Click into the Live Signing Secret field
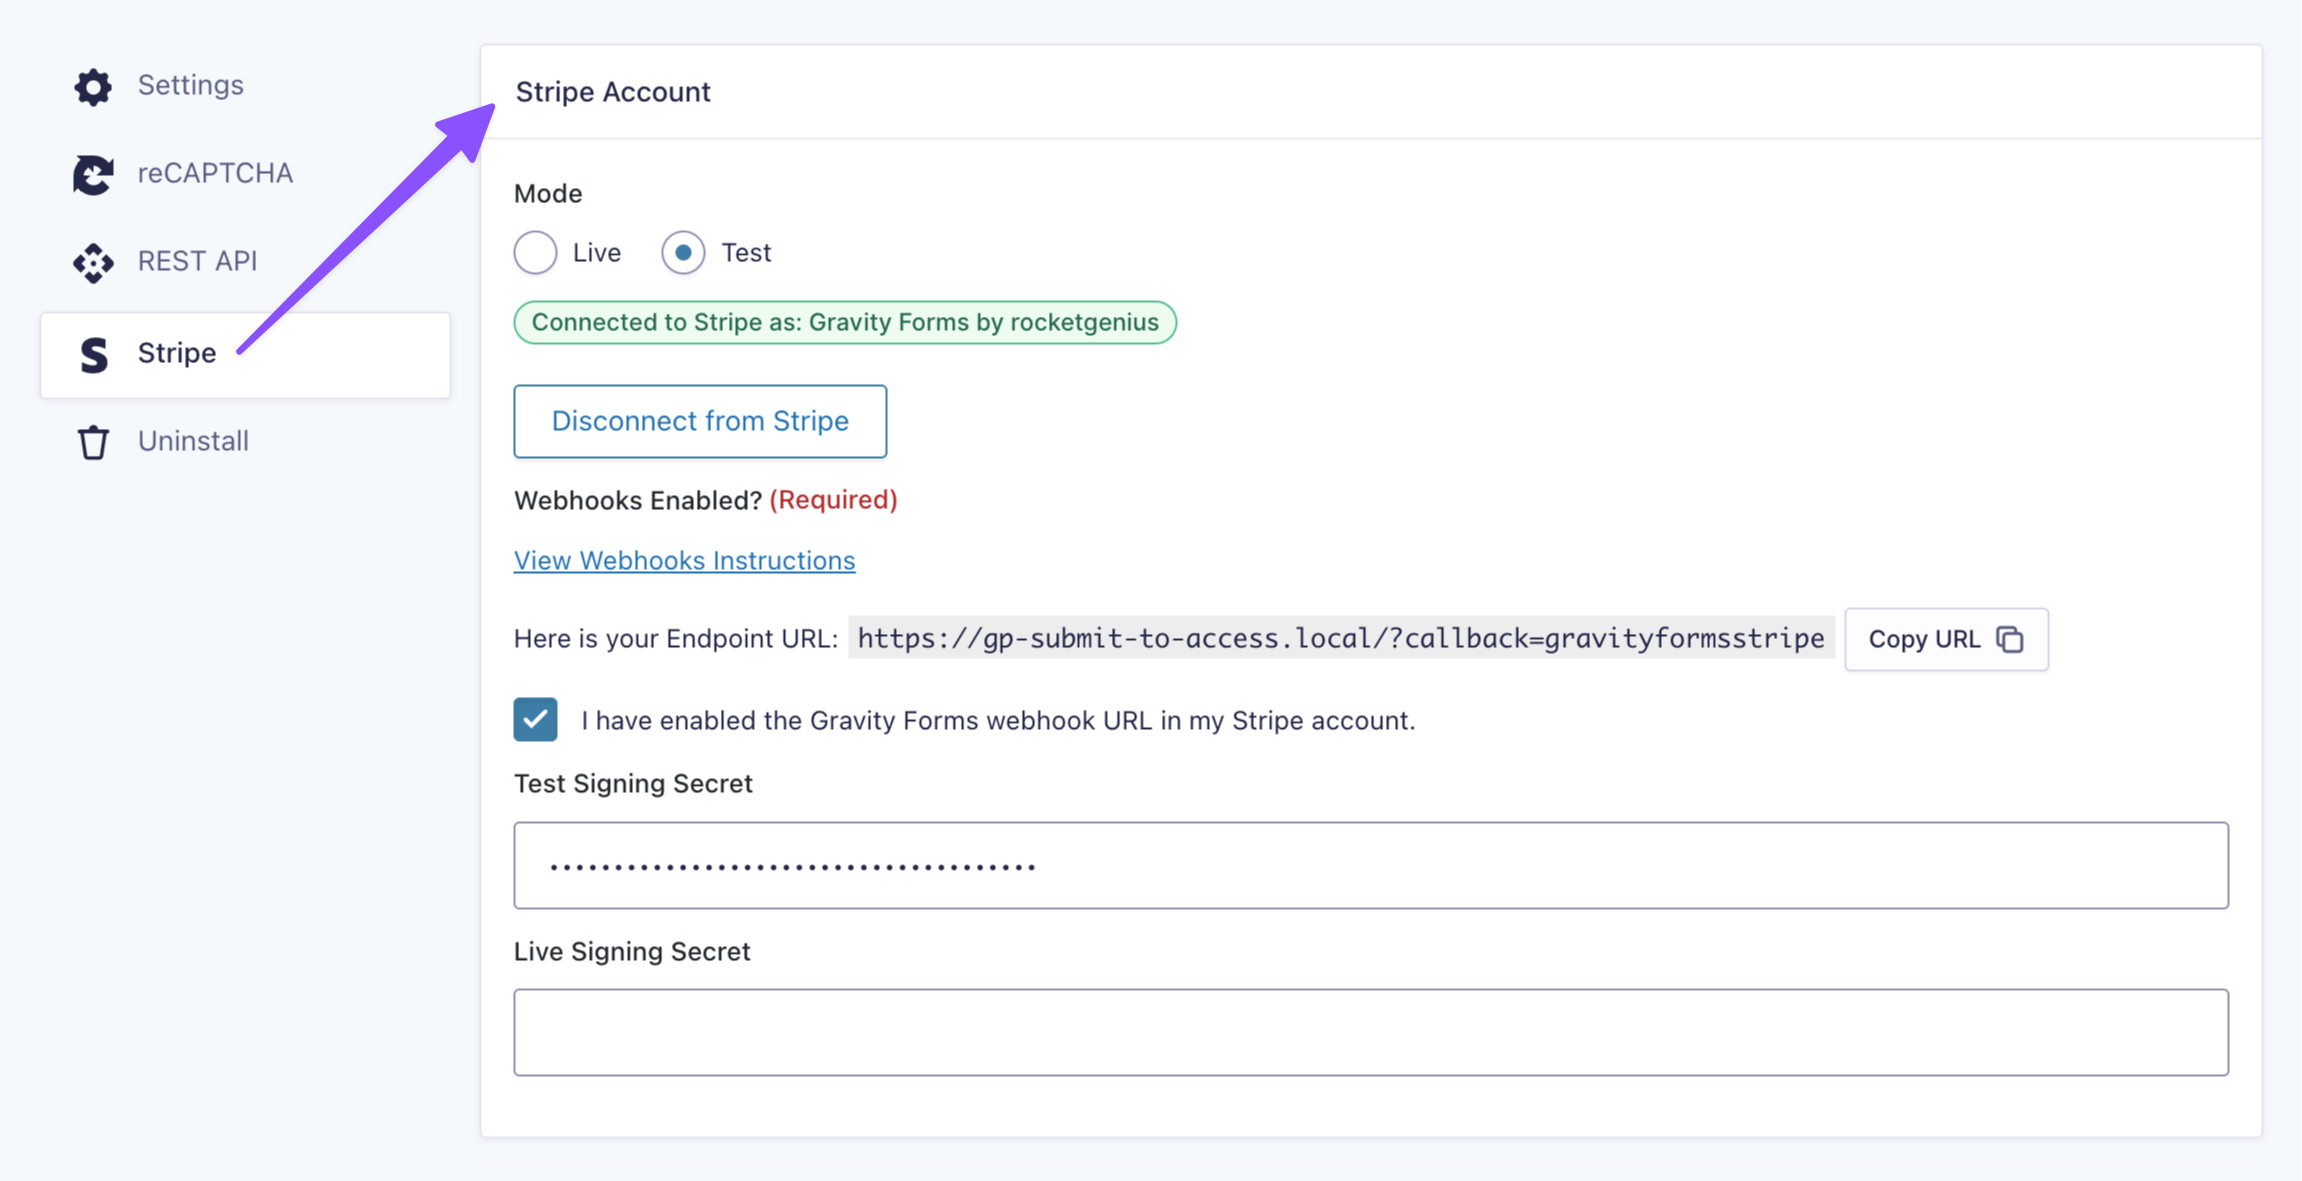The image size is (2302, 1181). [1370, 1033]
